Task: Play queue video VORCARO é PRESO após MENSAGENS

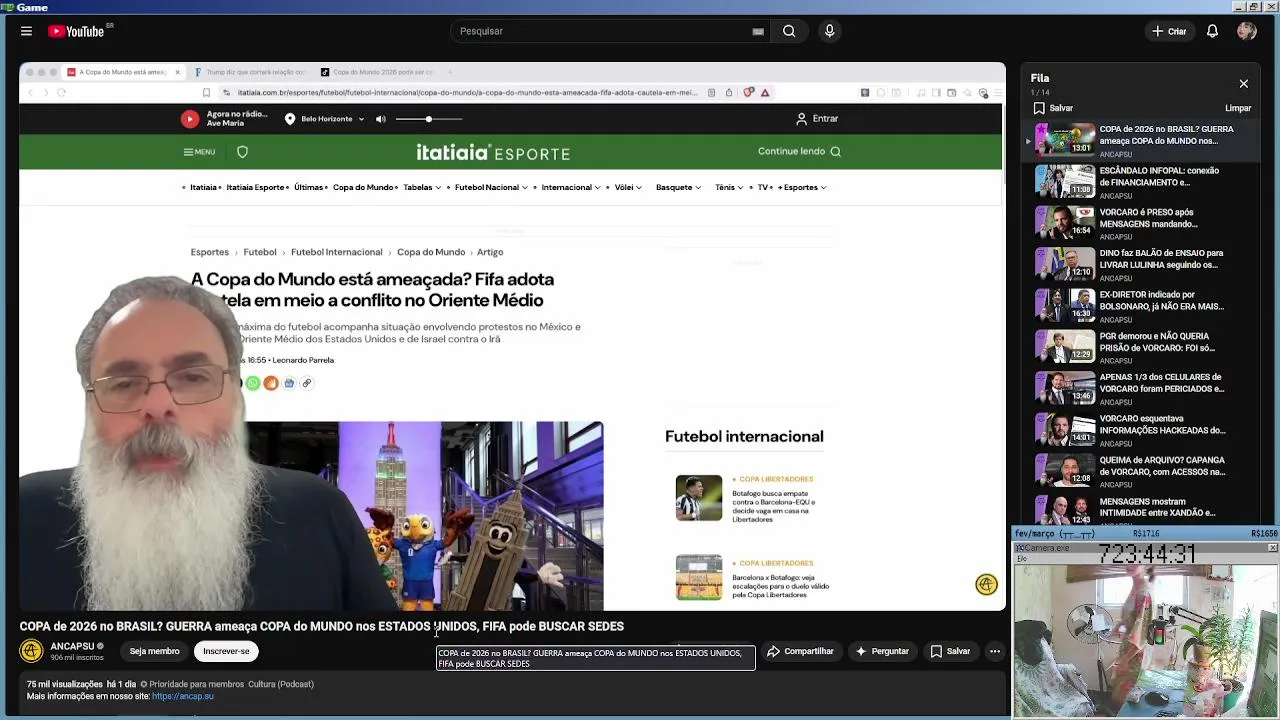Action: (x=1140, y=222)
